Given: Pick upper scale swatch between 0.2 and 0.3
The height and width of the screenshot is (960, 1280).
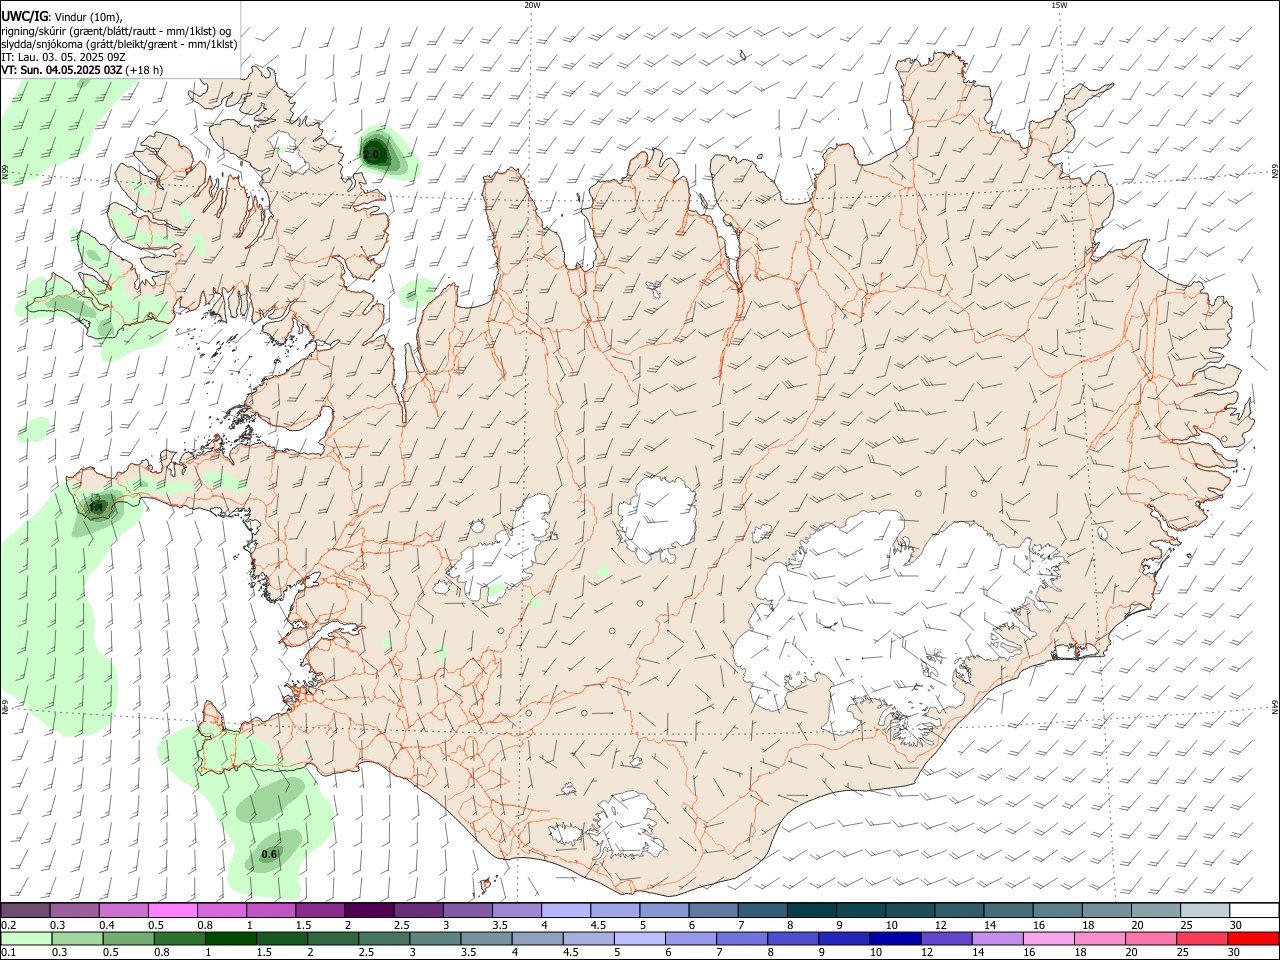Looking at the screenshot, I should [25, 910].
